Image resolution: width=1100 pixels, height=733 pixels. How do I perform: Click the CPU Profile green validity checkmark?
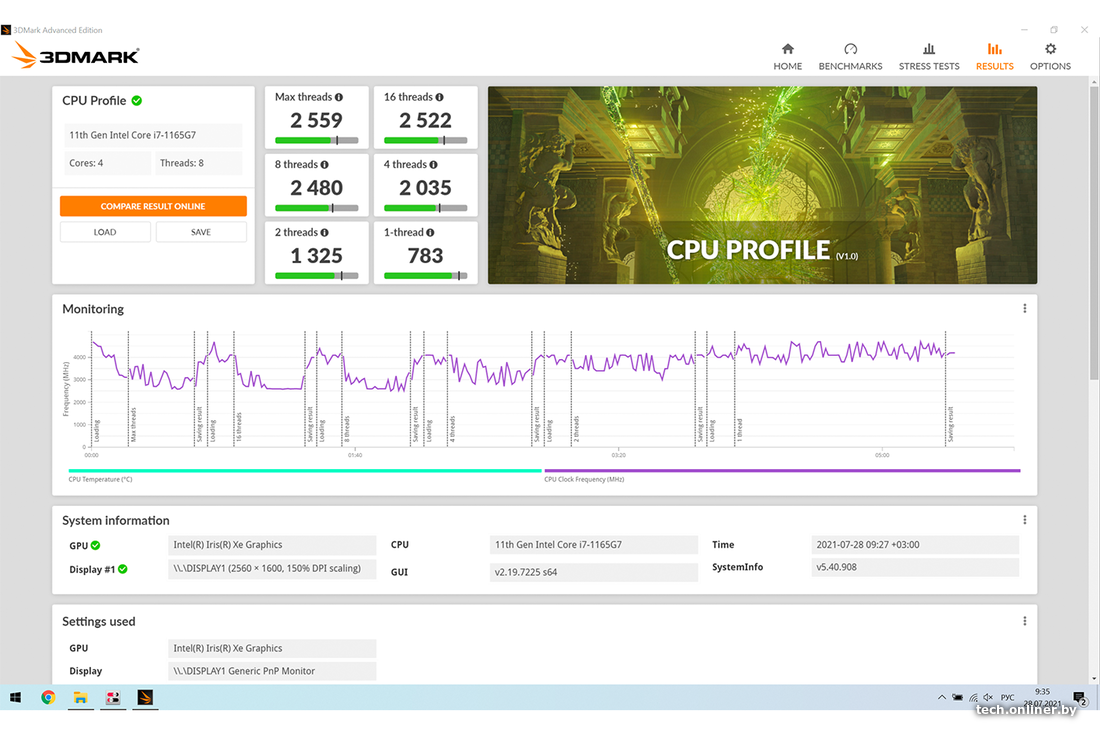137,100
